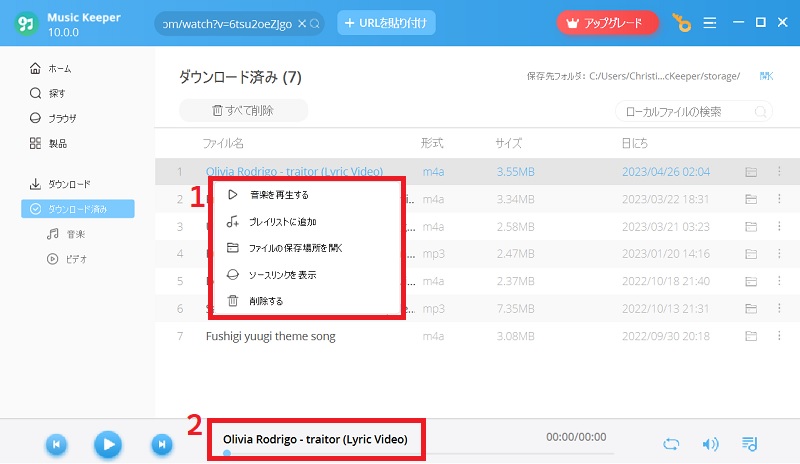Sort by サイズ column header
800x464 pixels.
(509, 143)
